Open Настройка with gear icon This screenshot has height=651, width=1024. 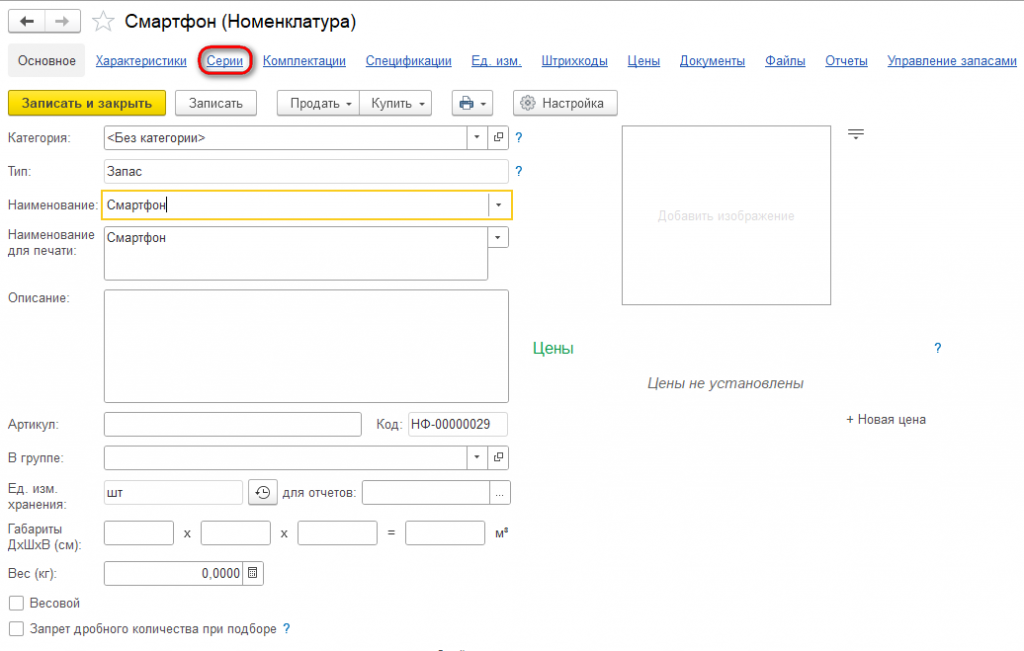coord(565,103)
